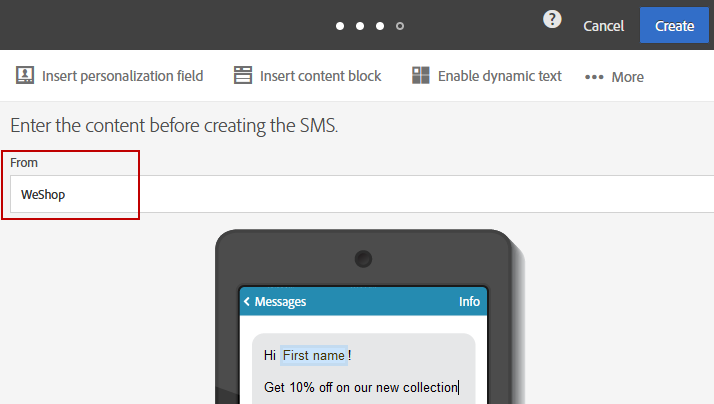Click the help question mark icon

point(552,20)
